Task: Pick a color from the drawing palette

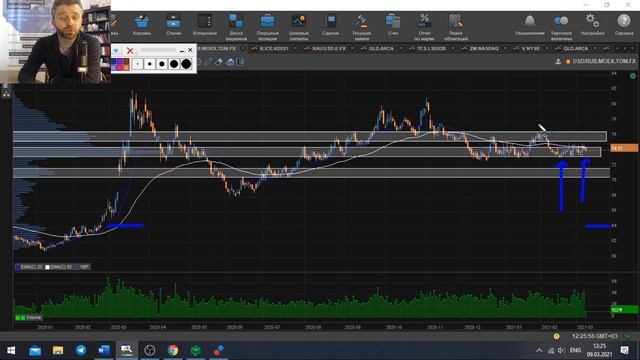Action: (x=120, y=64)
